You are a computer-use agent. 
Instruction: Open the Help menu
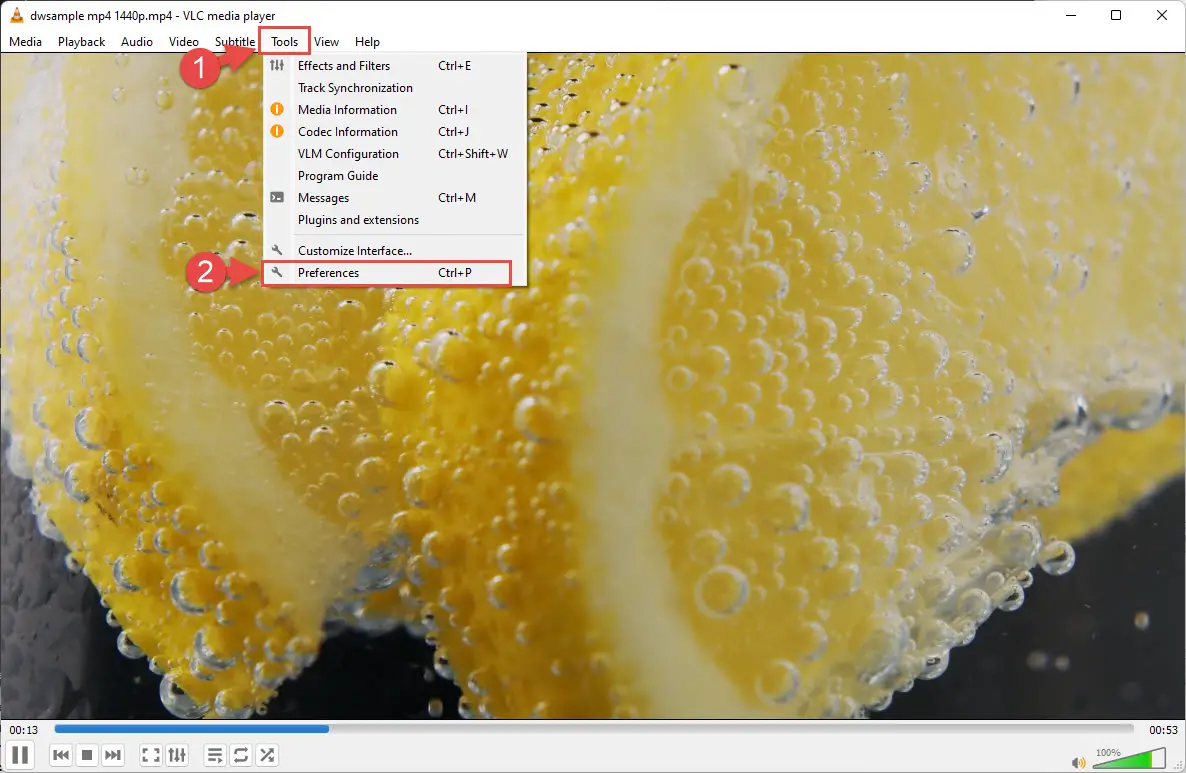(368, 42)
